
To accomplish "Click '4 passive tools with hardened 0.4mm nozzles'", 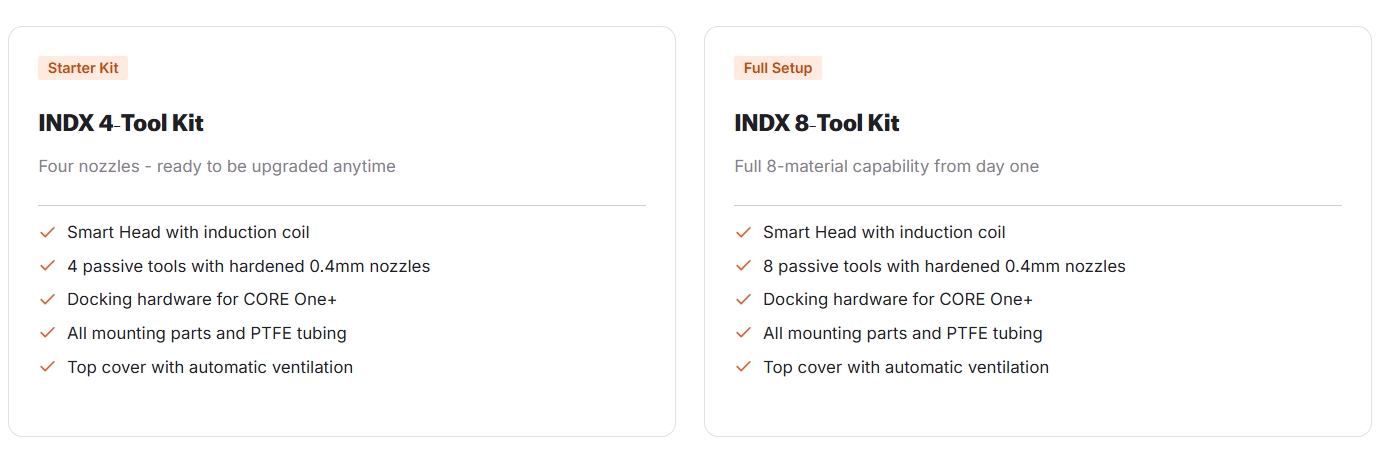I will [248, 267].
